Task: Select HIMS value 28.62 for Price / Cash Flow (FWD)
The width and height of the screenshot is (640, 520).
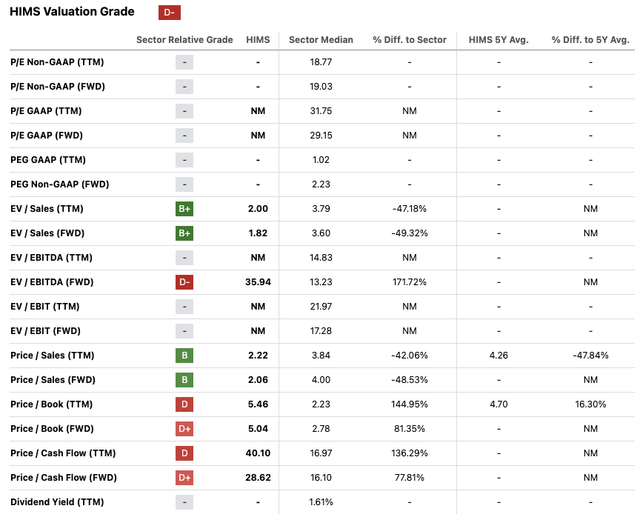Action: pos(258,478)
